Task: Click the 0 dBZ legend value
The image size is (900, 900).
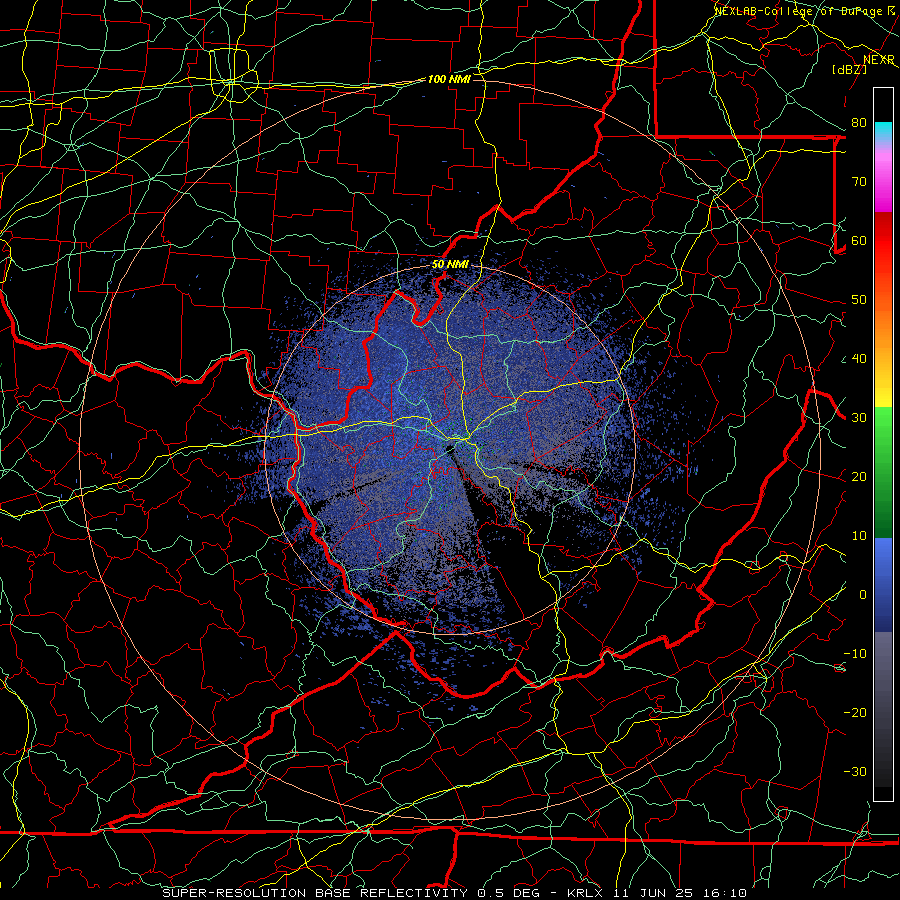Action: tap(863, 595)
